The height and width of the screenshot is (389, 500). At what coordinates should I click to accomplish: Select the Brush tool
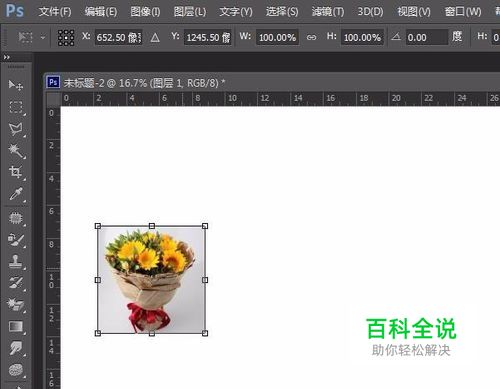[x=16, y=240]
